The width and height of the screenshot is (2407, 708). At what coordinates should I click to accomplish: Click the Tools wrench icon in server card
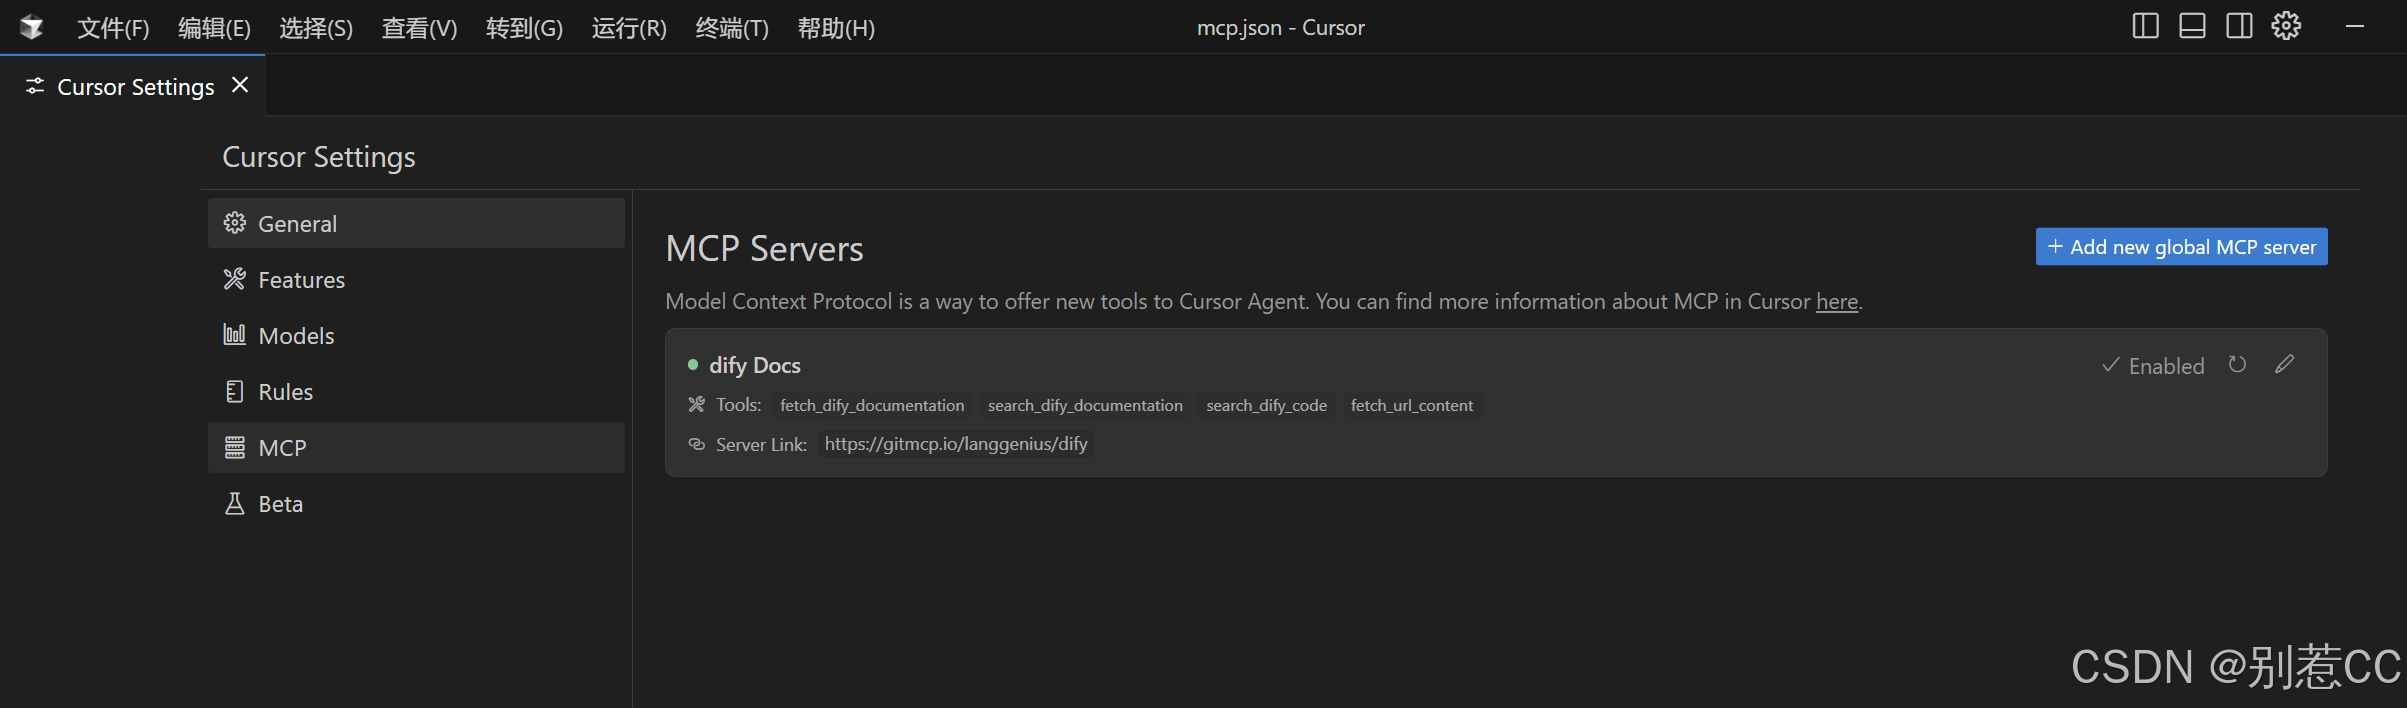coord(696,404)
